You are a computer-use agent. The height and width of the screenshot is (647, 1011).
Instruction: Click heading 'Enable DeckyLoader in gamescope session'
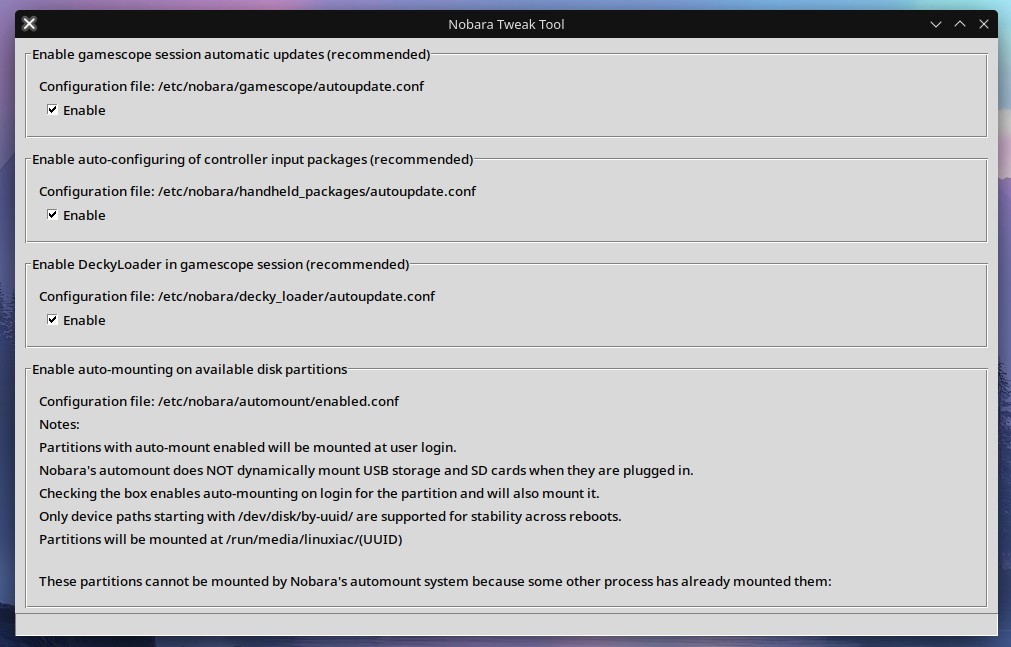[x=221, y=264]
